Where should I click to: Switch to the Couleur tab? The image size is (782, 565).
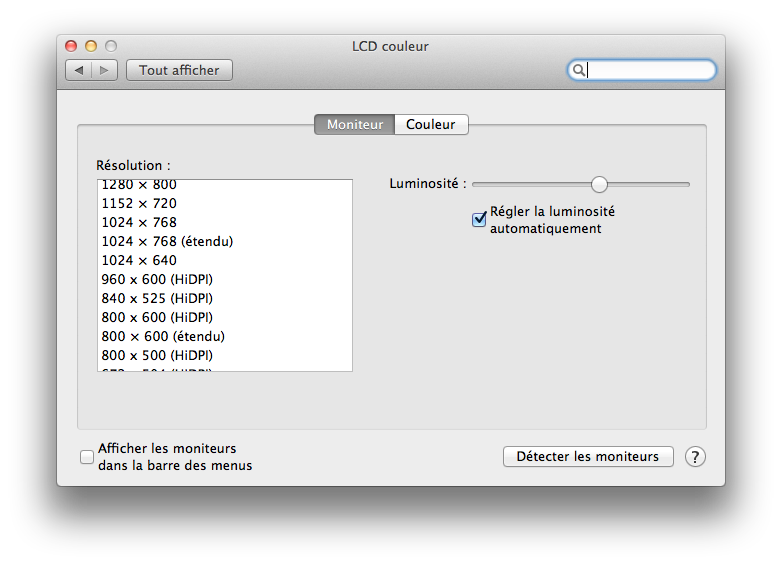pyautogui.click(x=431, y=124)
